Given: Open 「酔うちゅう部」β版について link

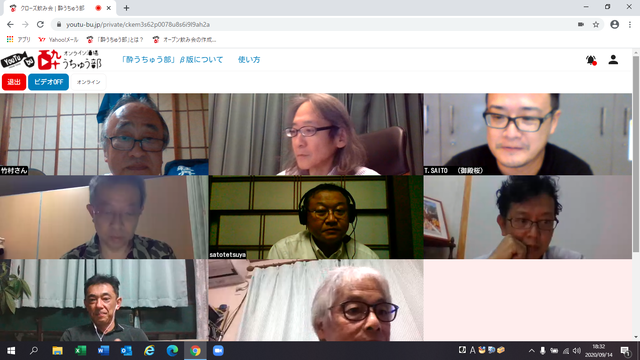Looking at the screenshot, I should point(172,60).
